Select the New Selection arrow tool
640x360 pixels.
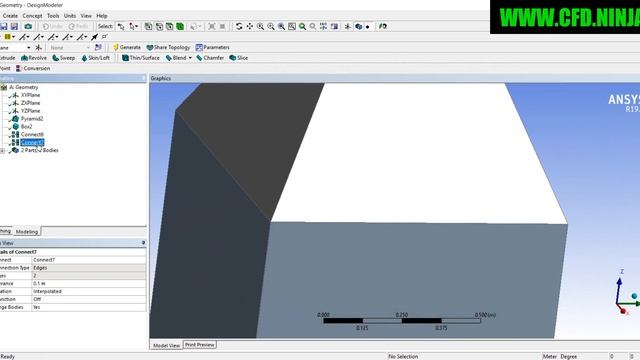coord(121,26)
